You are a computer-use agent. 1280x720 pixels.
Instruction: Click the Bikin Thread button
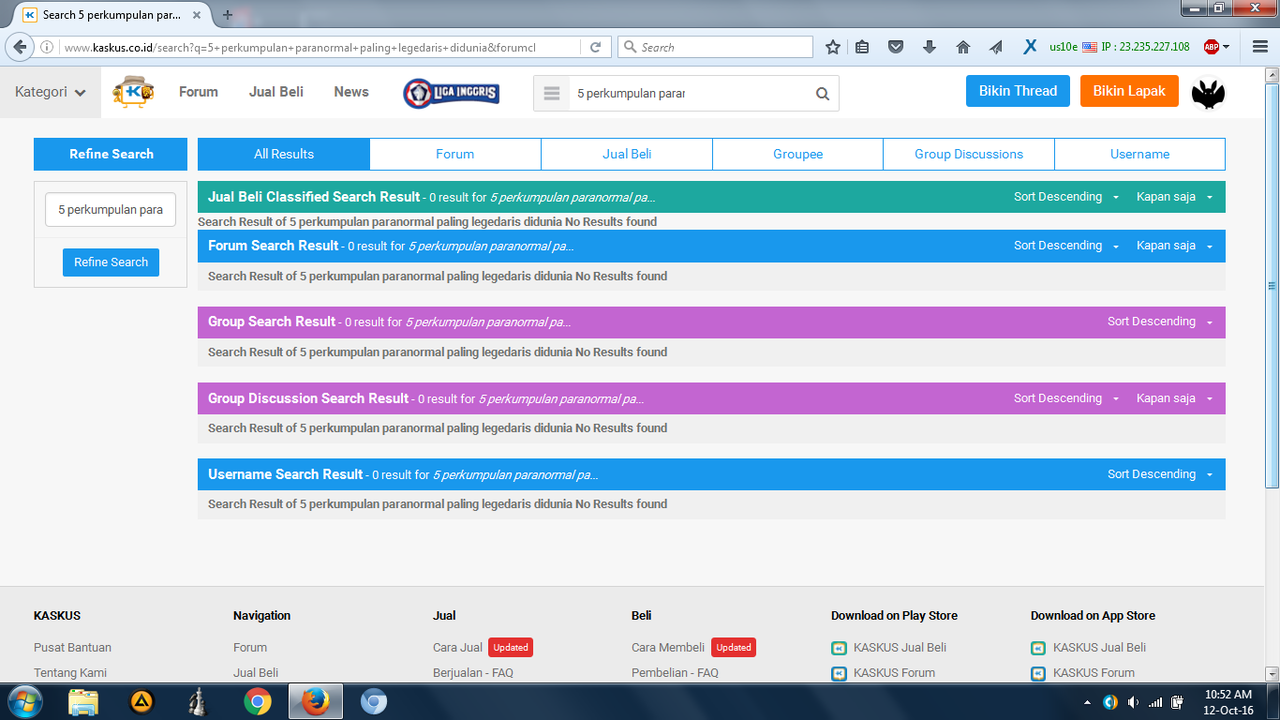(1018, 91)
